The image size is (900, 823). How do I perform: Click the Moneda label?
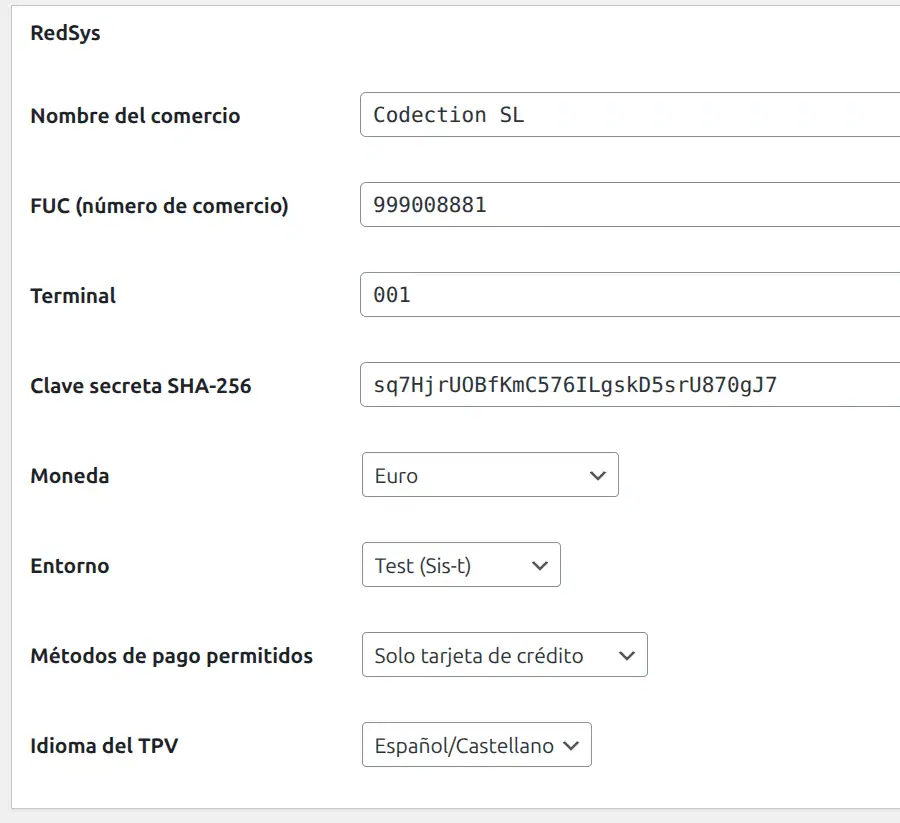(x=69, y=476)
